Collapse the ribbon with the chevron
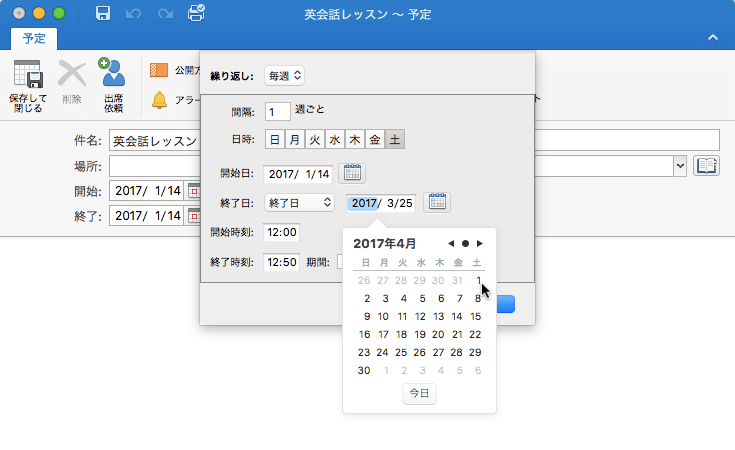Screen dimensions: 735x450 (x=712, y=38)
